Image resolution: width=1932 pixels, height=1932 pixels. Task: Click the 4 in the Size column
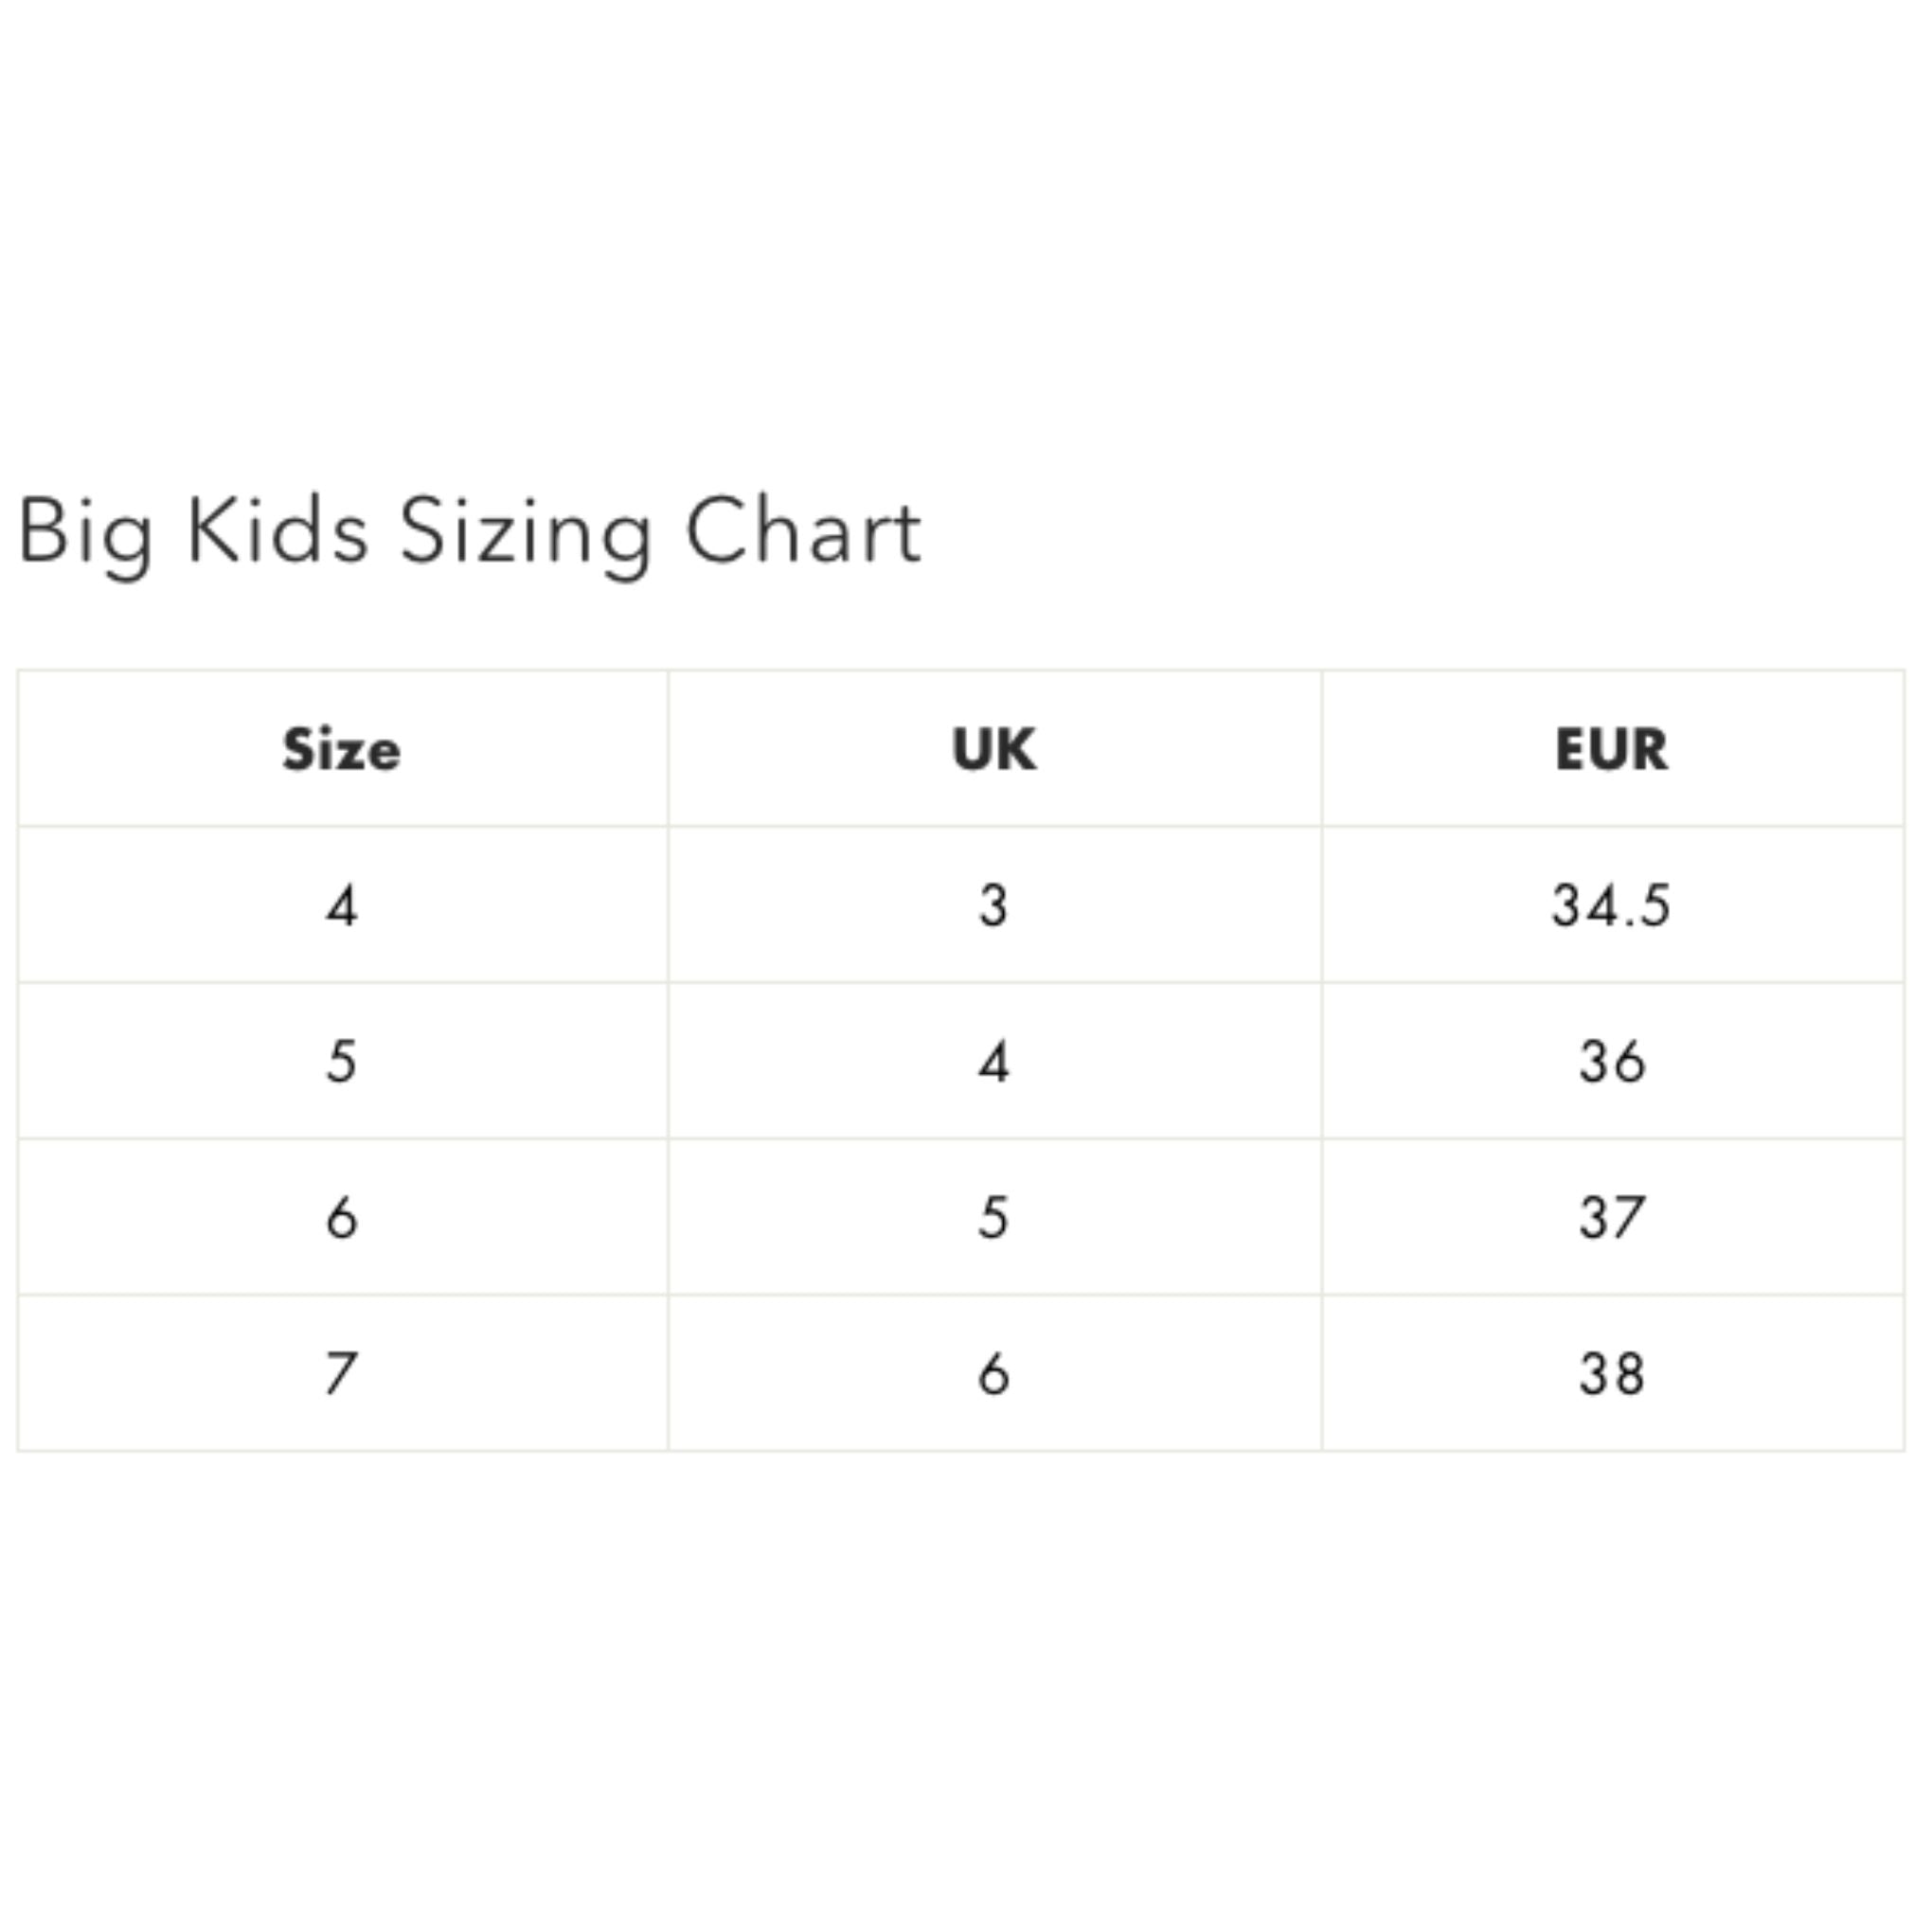(x=342, y=906)
